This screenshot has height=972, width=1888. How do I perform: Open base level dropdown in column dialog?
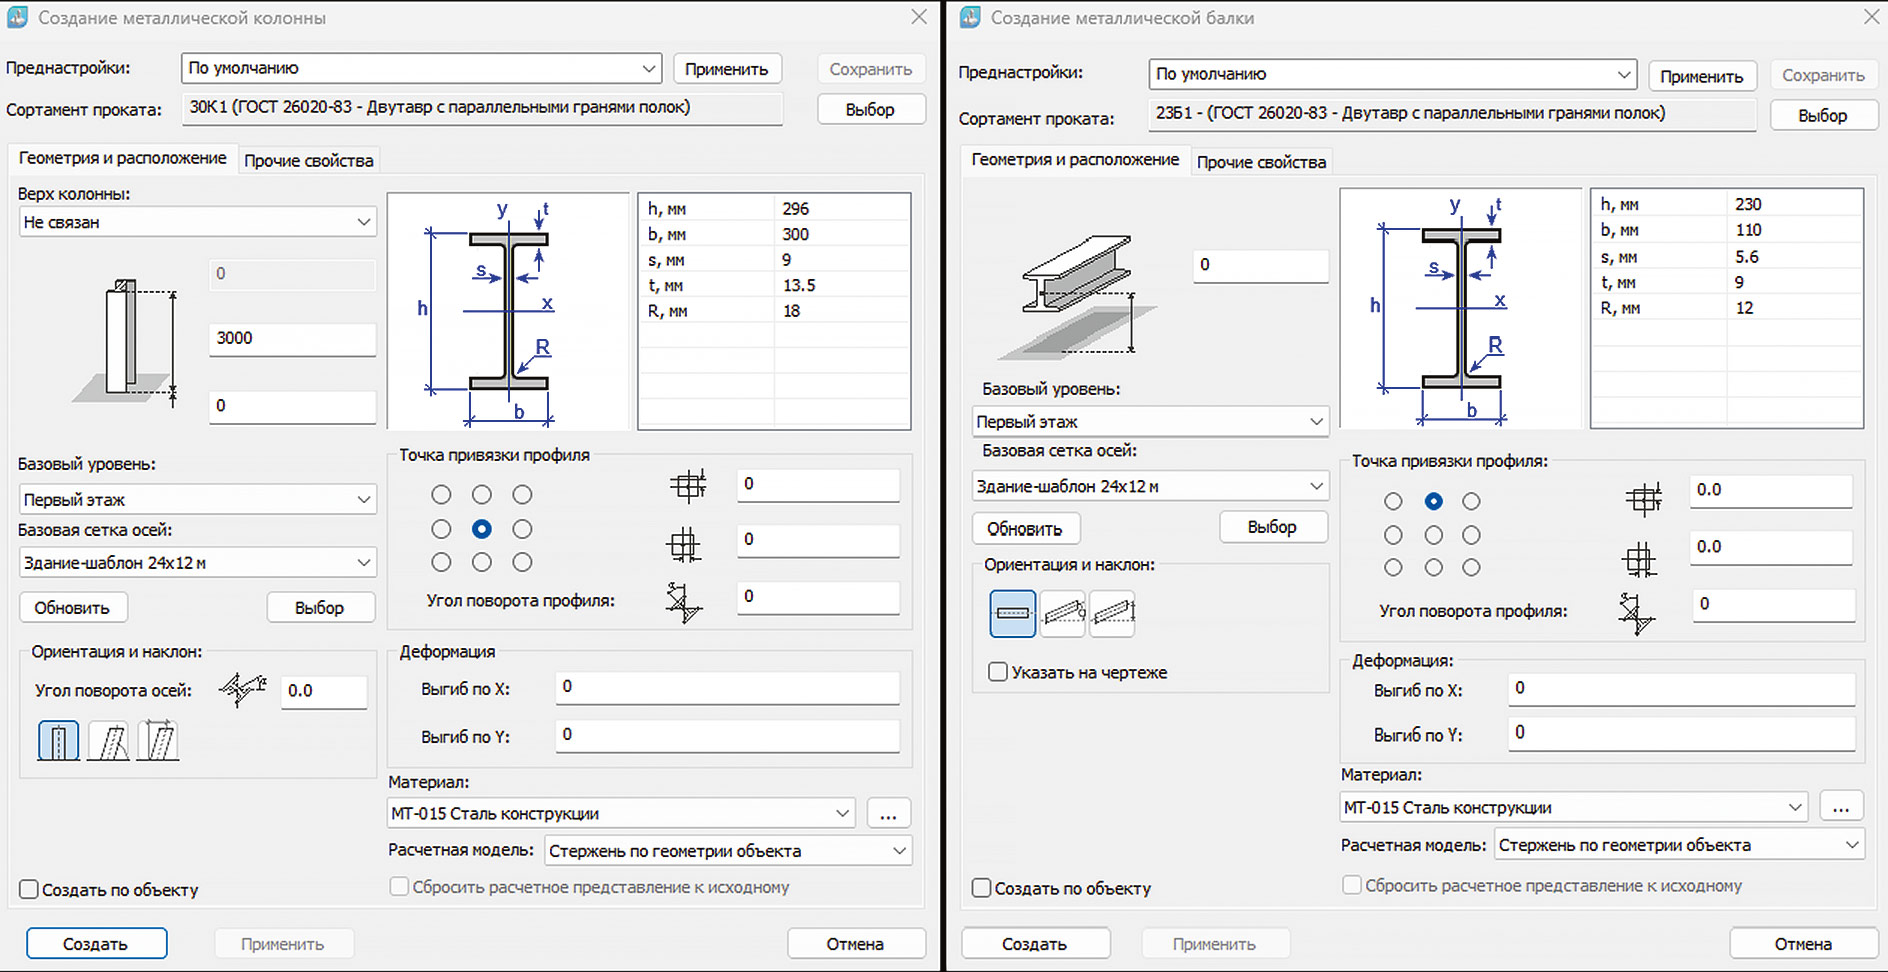coord(197,499)
